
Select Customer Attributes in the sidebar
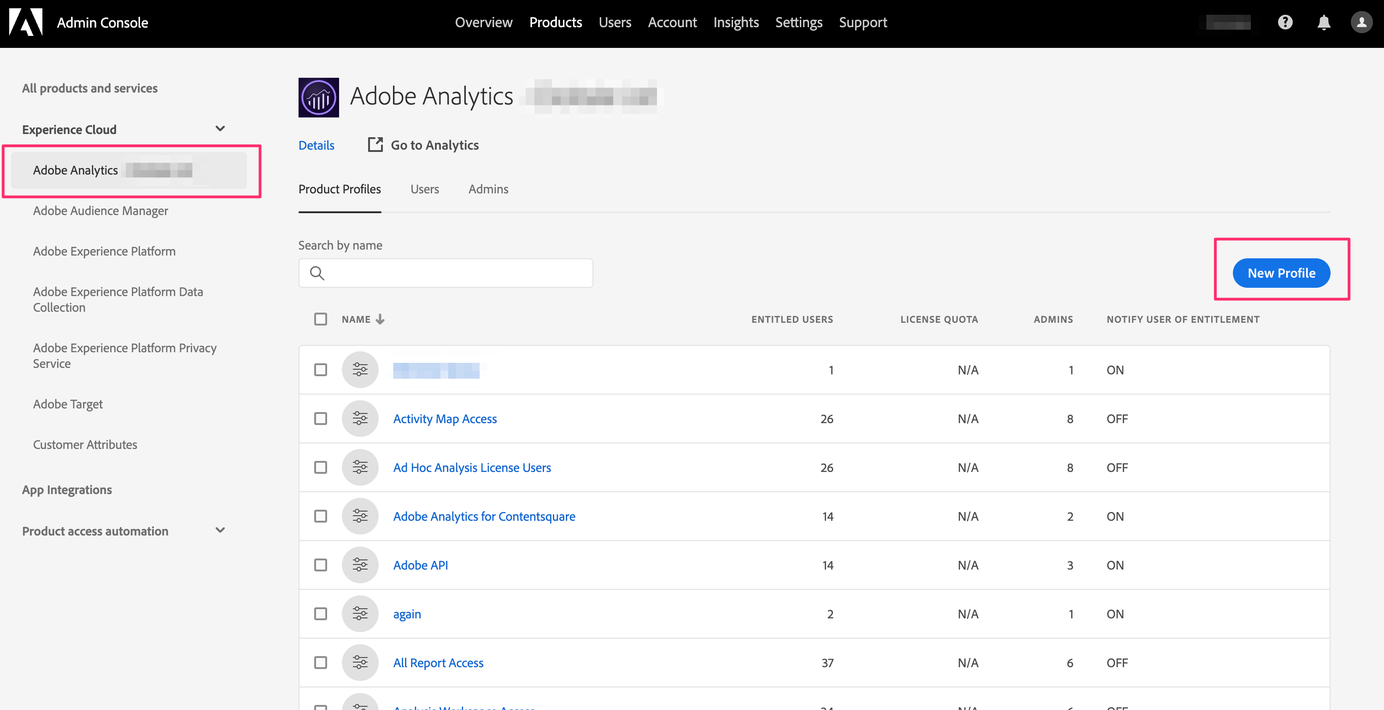(x=85, y=445)
